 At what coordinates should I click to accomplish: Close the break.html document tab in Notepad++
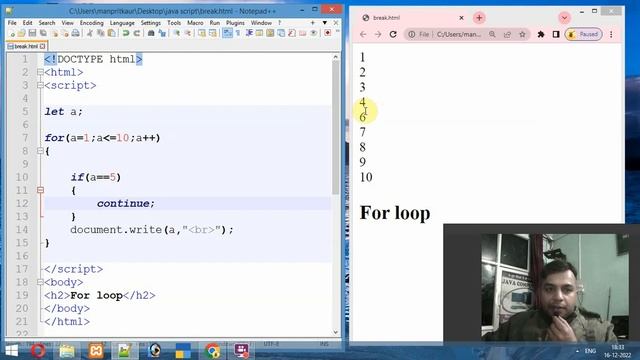[42, 46]
